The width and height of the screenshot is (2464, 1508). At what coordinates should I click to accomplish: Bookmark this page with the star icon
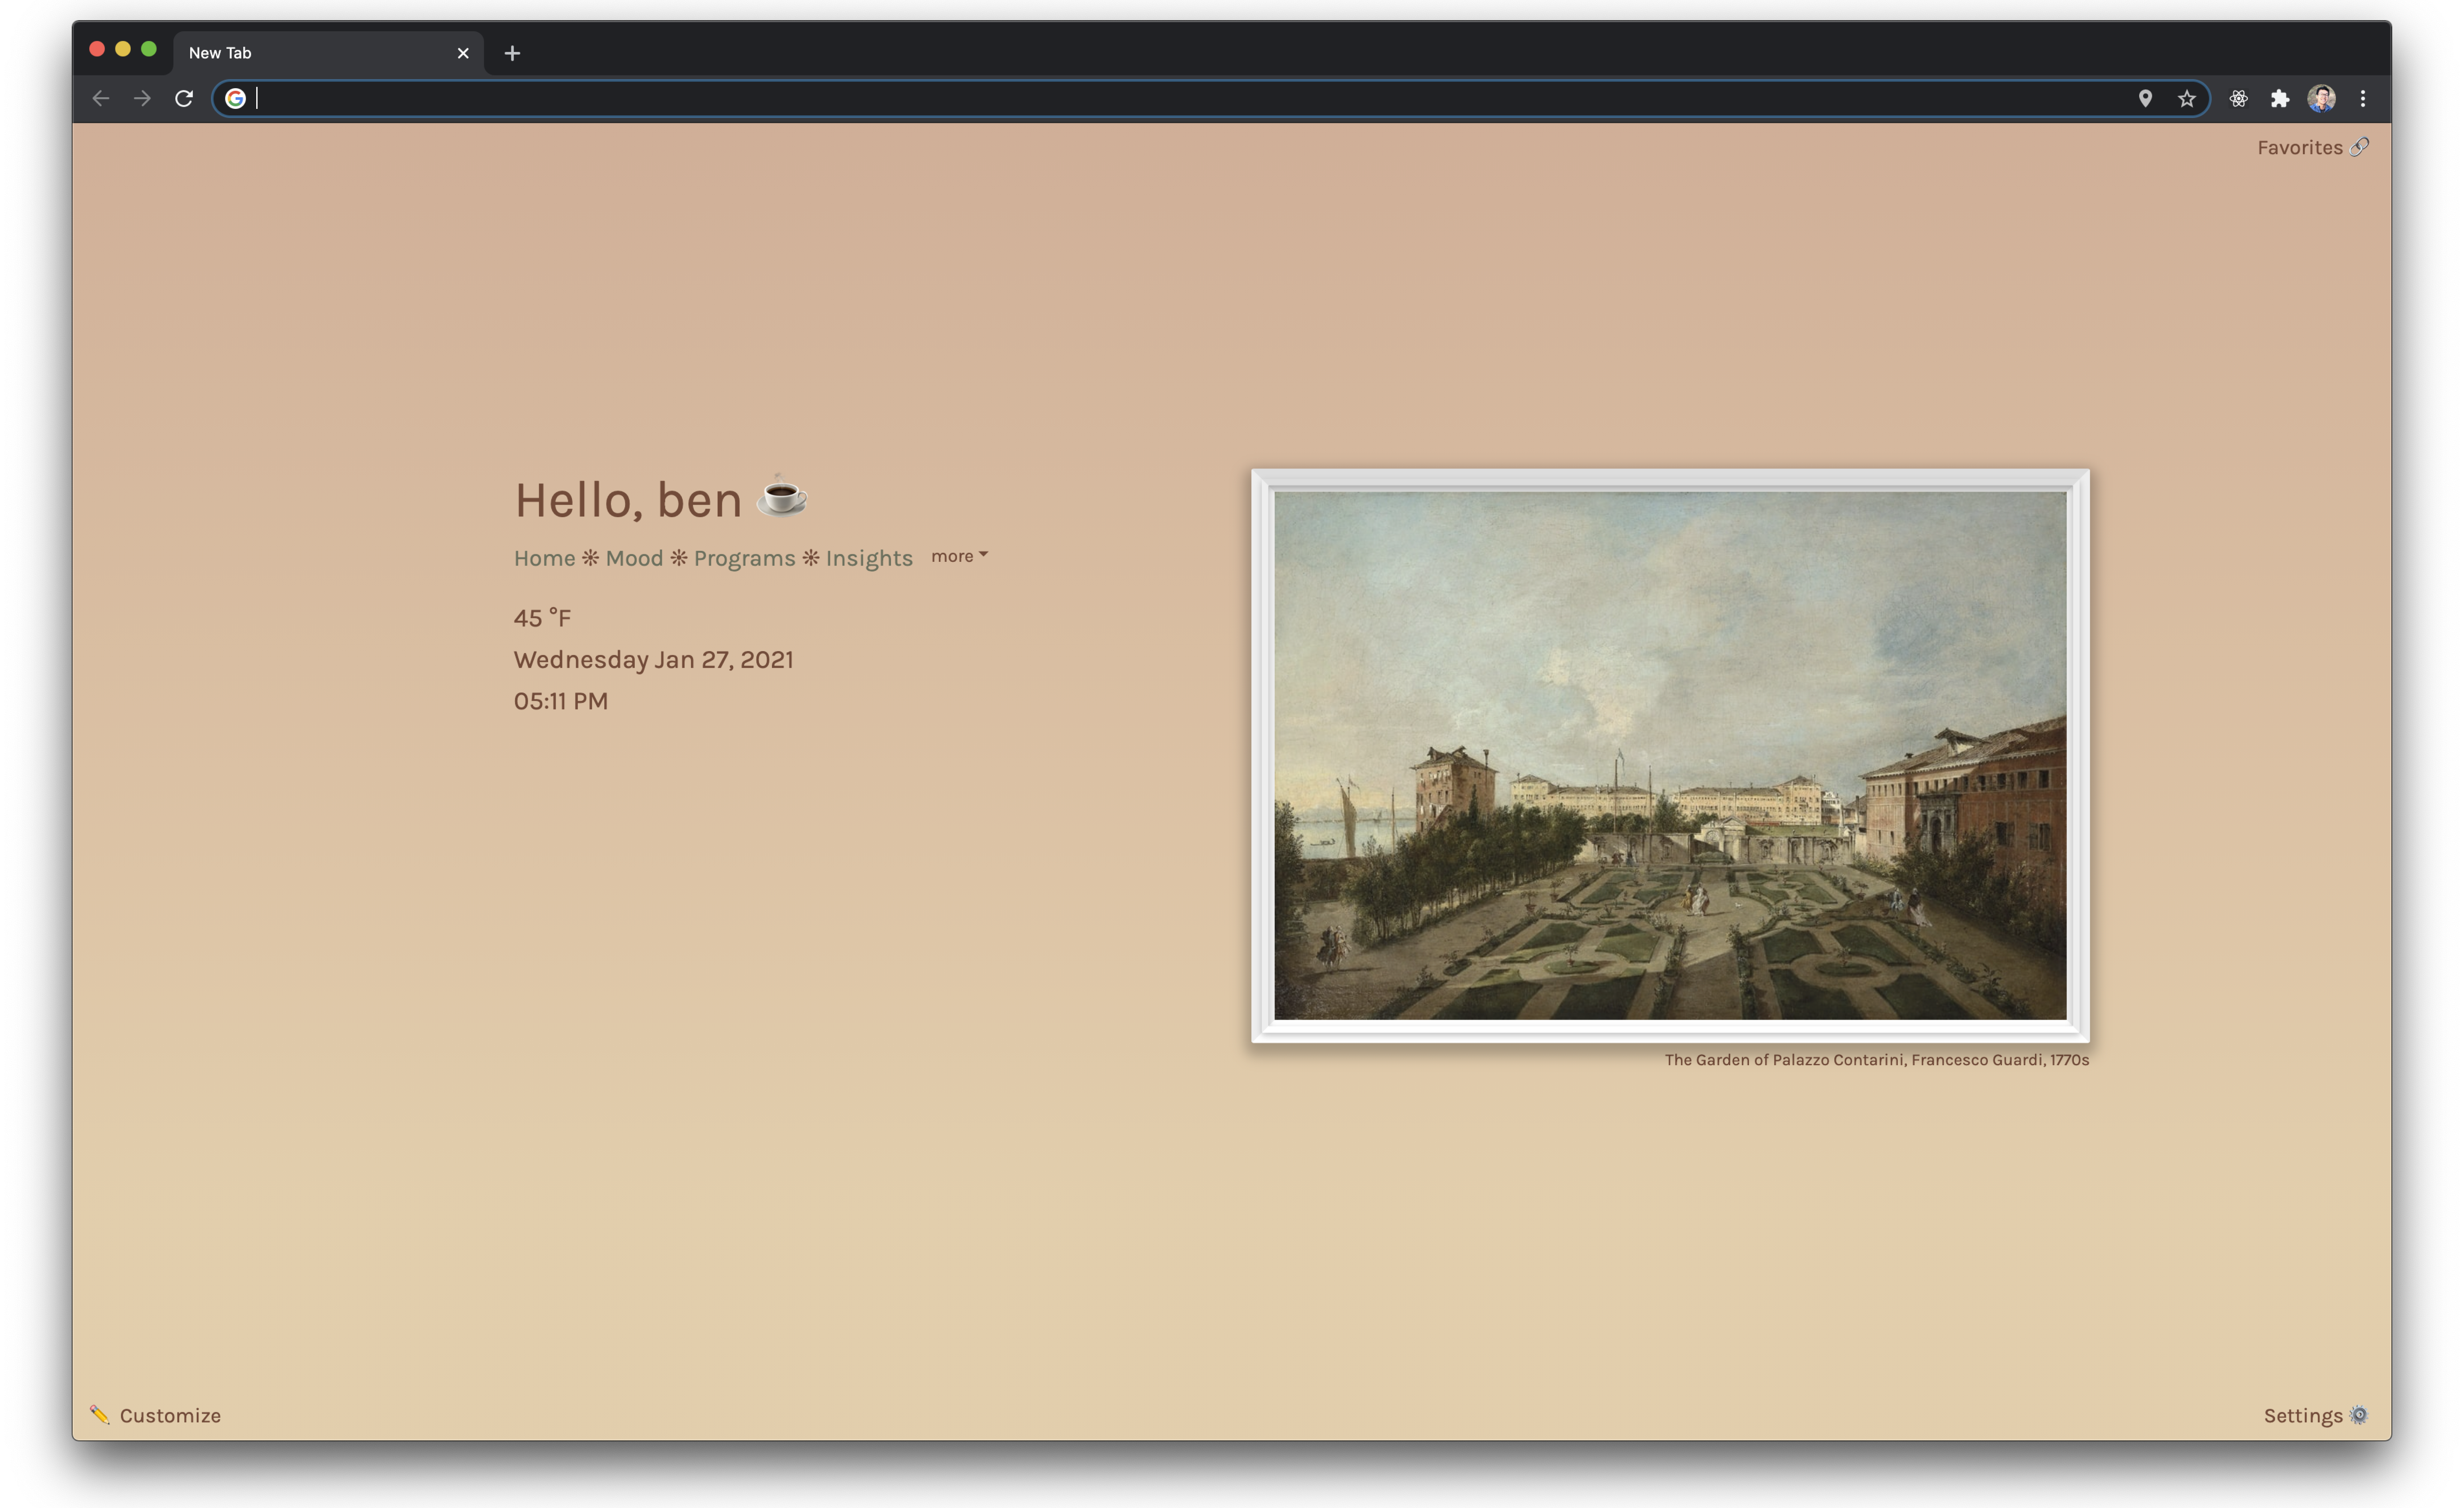2187,98
